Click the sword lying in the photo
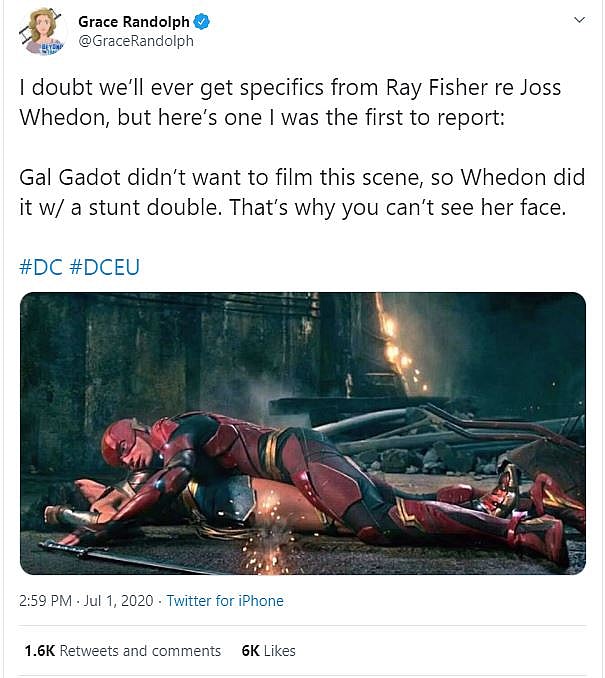This screenshot has height=678, width=605. point(110,553)
